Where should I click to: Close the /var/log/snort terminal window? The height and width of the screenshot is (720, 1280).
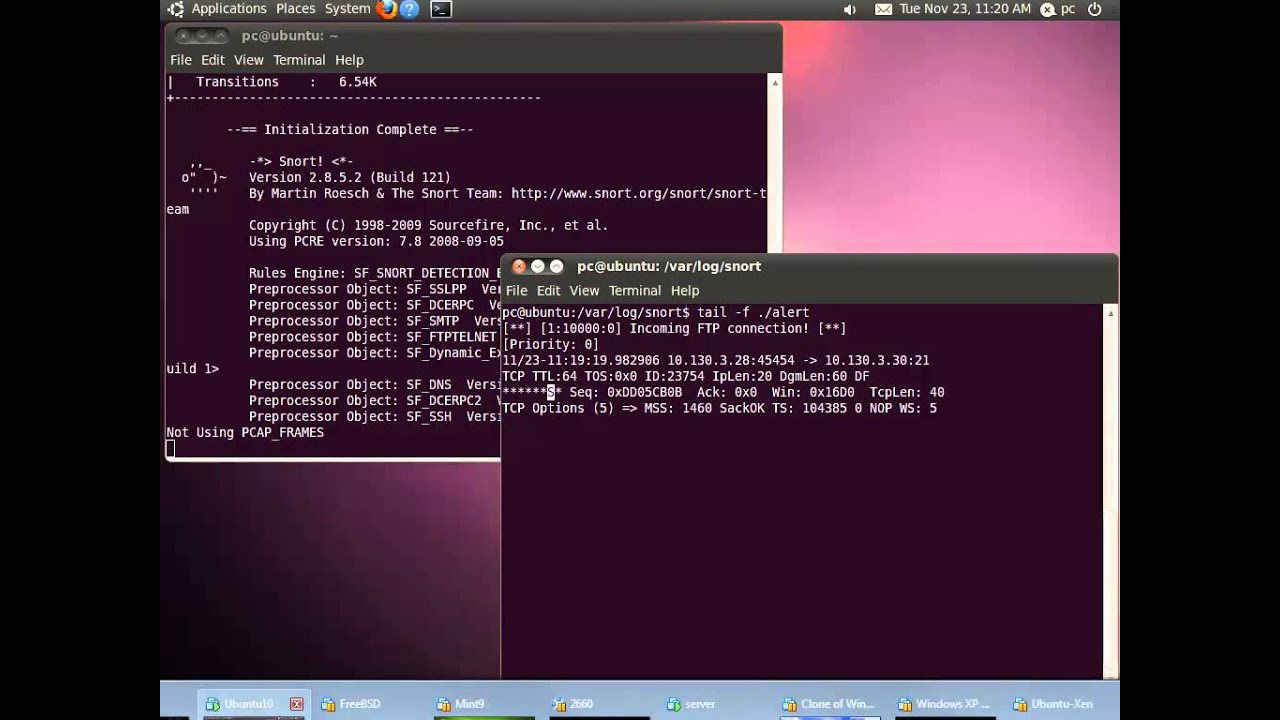pos(518,267)
